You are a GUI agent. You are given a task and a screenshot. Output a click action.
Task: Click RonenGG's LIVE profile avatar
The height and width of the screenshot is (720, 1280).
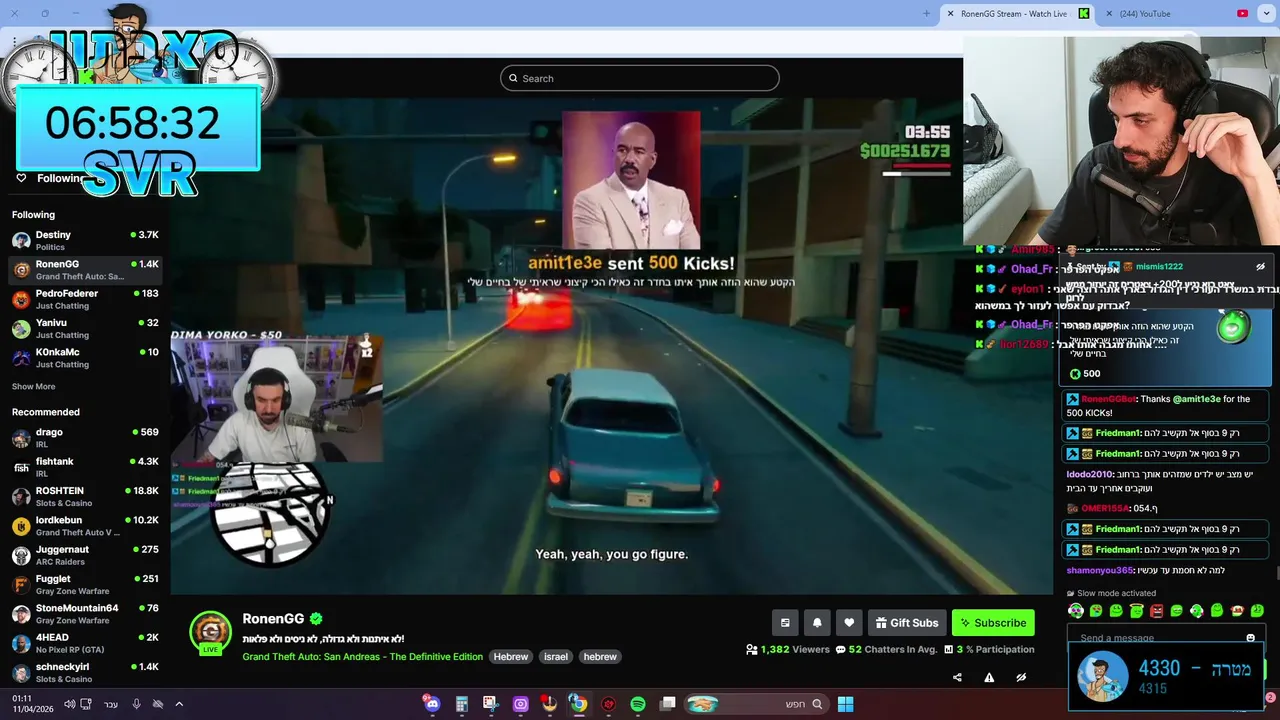pyautogui.click(x=210, y=632)
